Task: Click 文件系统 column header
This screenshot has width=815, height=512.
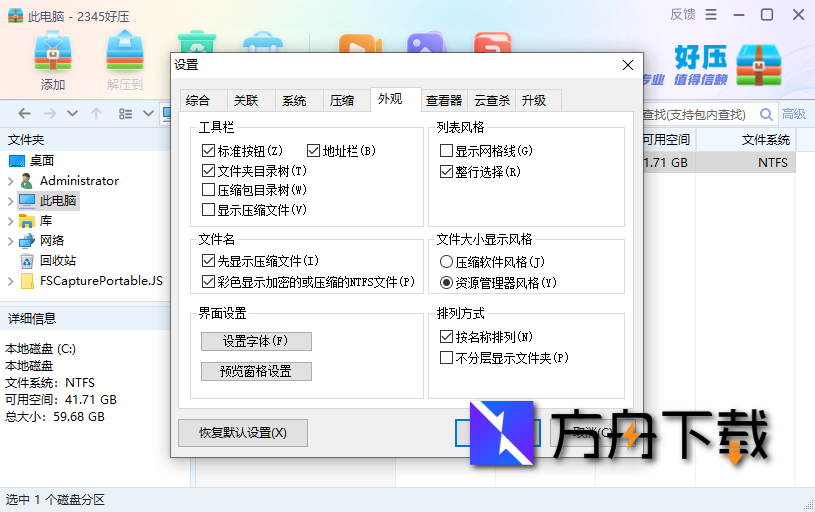Action: pyautogui.click(x=746, y=139)
